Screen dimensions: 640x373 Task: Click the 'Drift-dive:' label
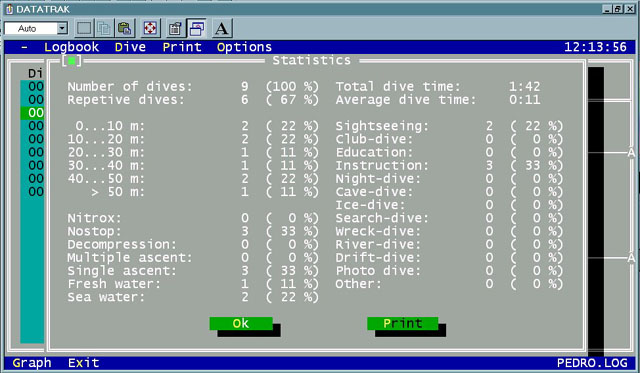tap(378, 258)
